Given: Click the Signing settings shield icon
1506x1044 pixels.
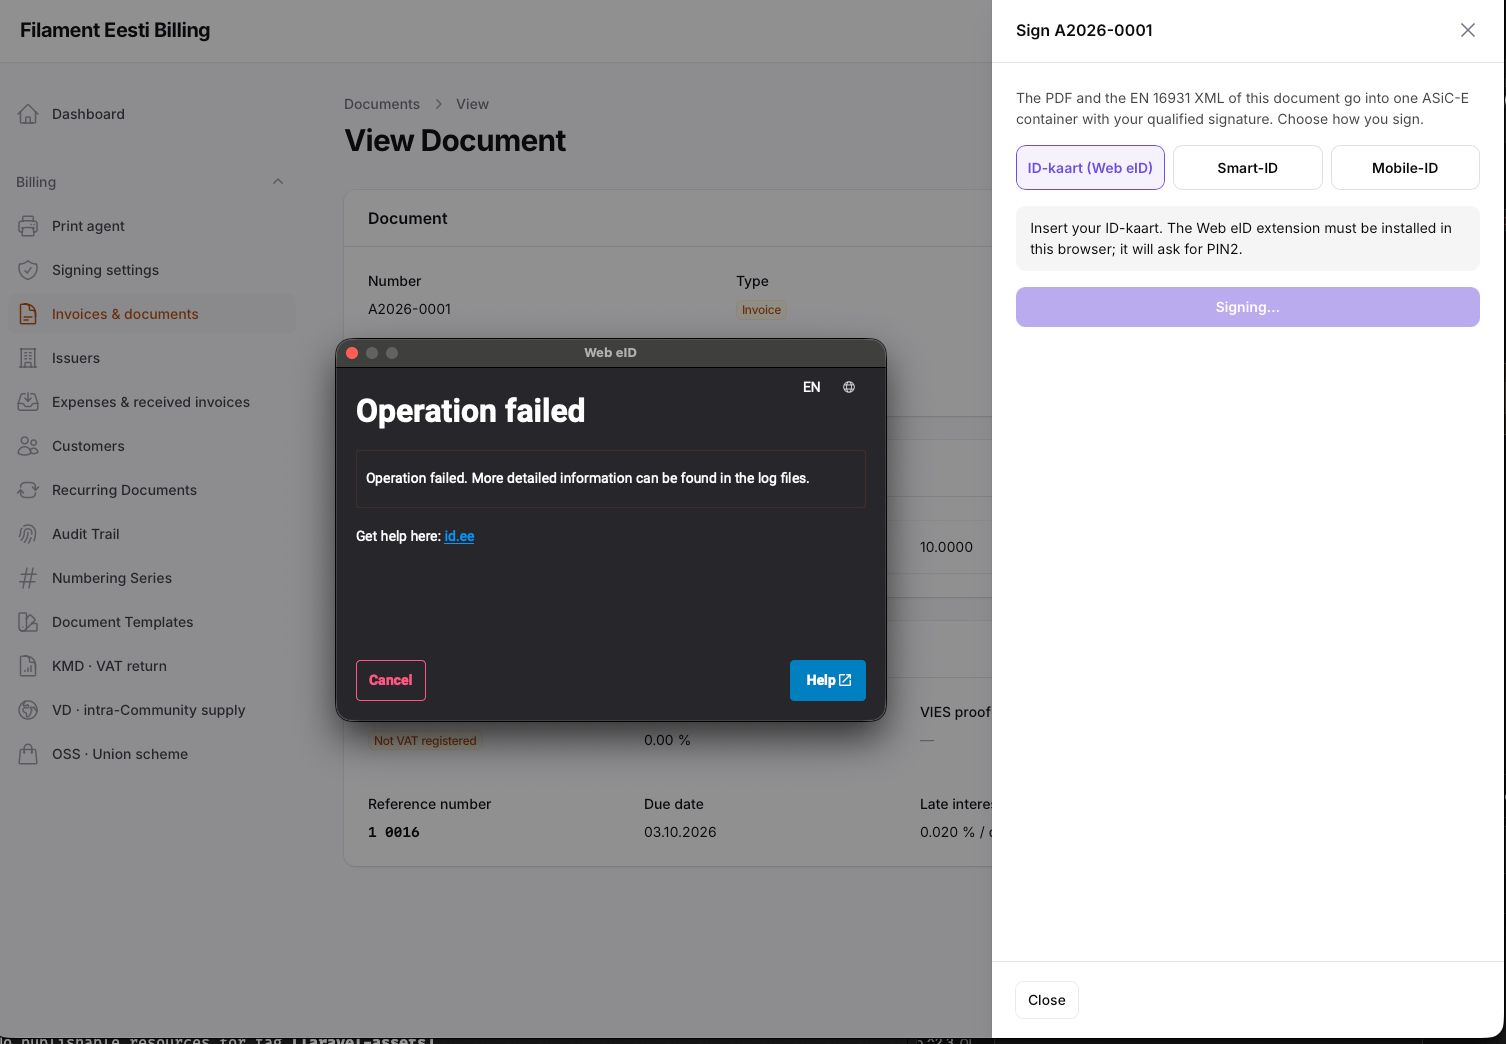Looking at the screenshot, I should (x=28, y=270).
